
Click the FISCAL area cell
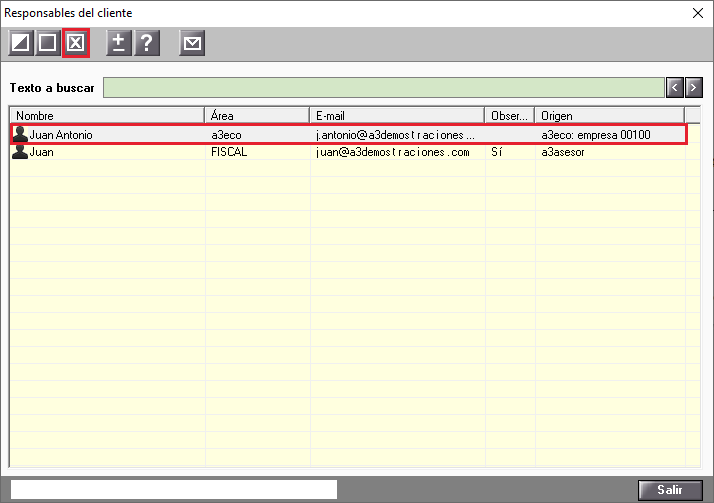(x=229, y=152)
